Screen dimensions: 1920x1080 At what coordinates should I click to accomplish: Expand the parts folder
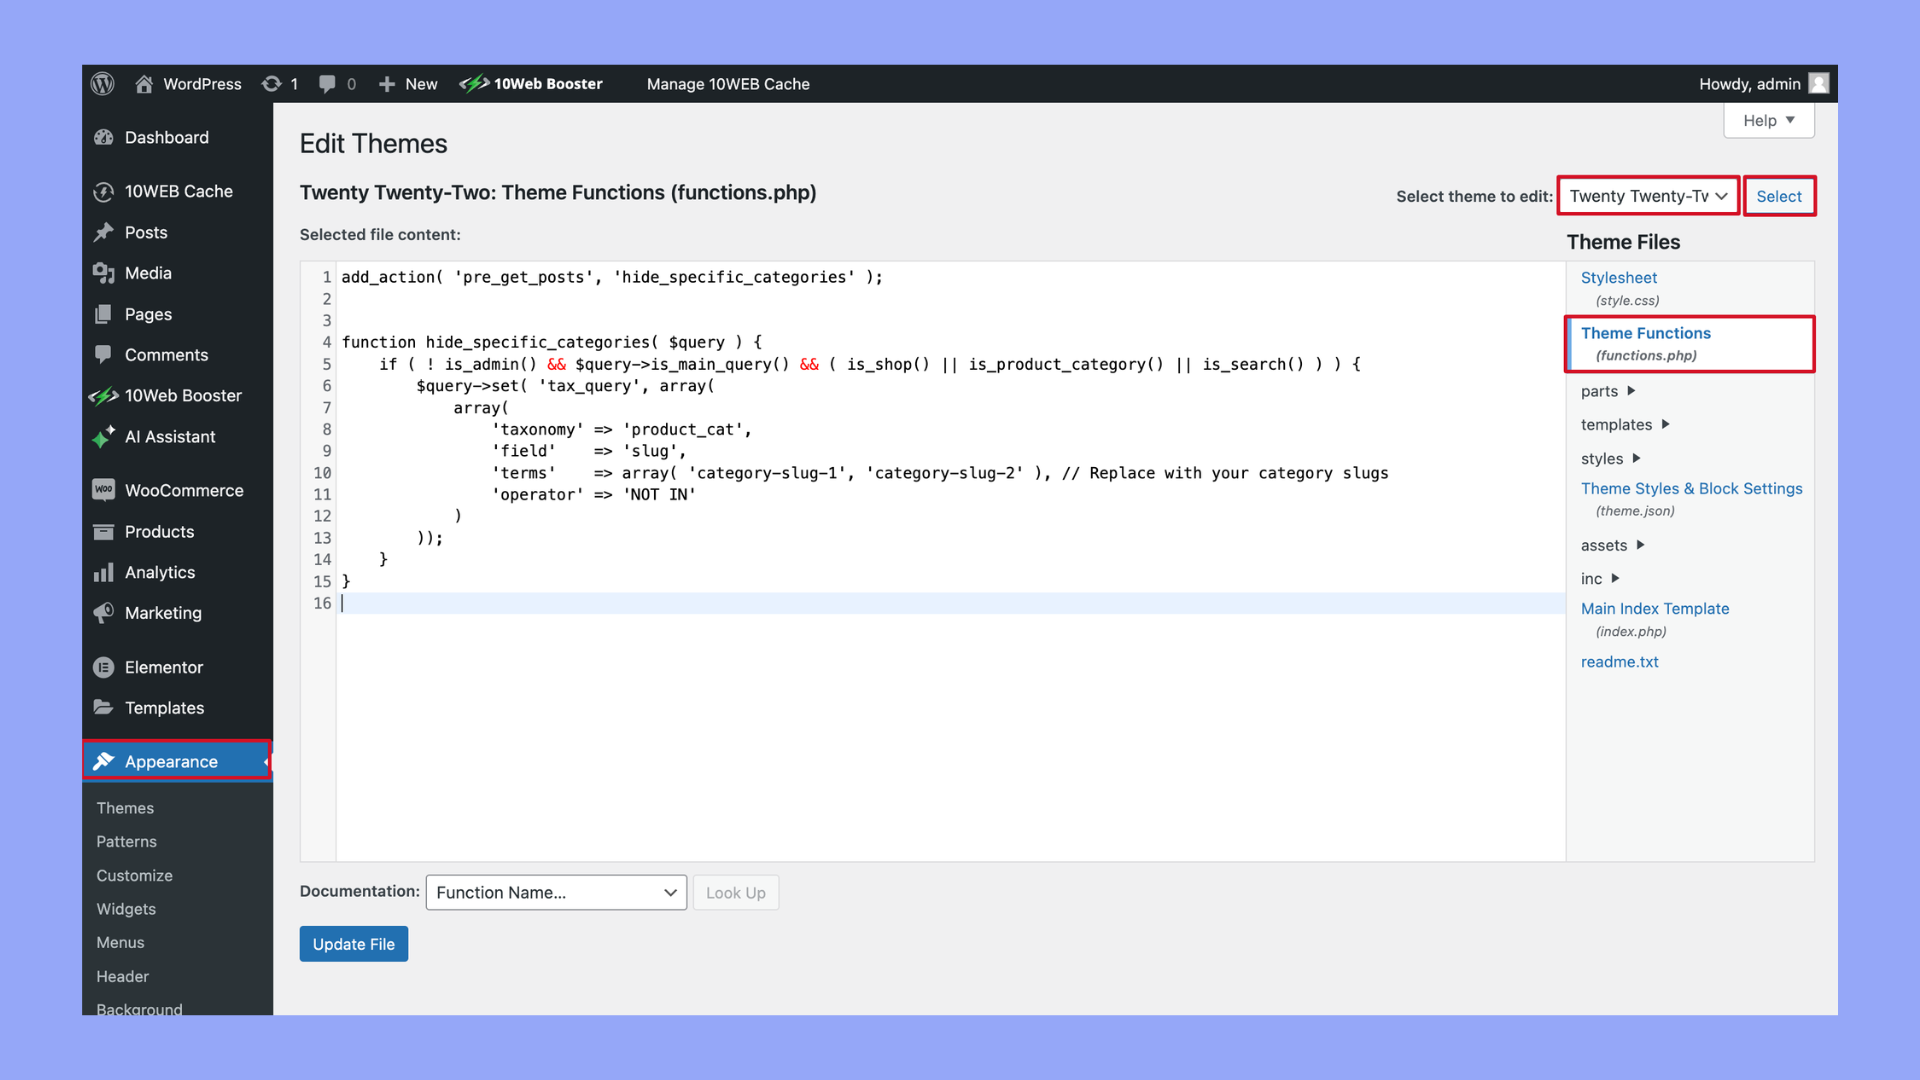1608,391
